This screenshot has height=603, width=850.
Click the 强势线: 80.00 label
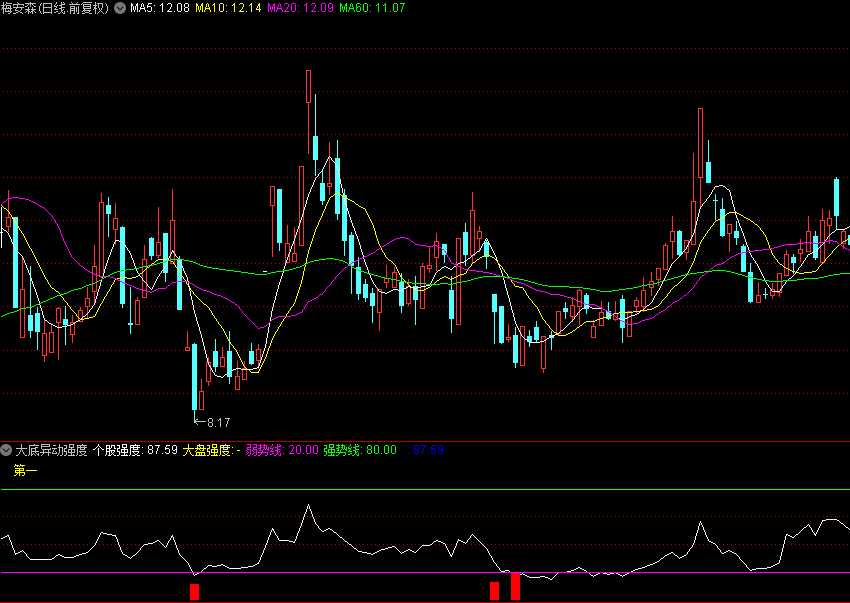pos(360,450)
